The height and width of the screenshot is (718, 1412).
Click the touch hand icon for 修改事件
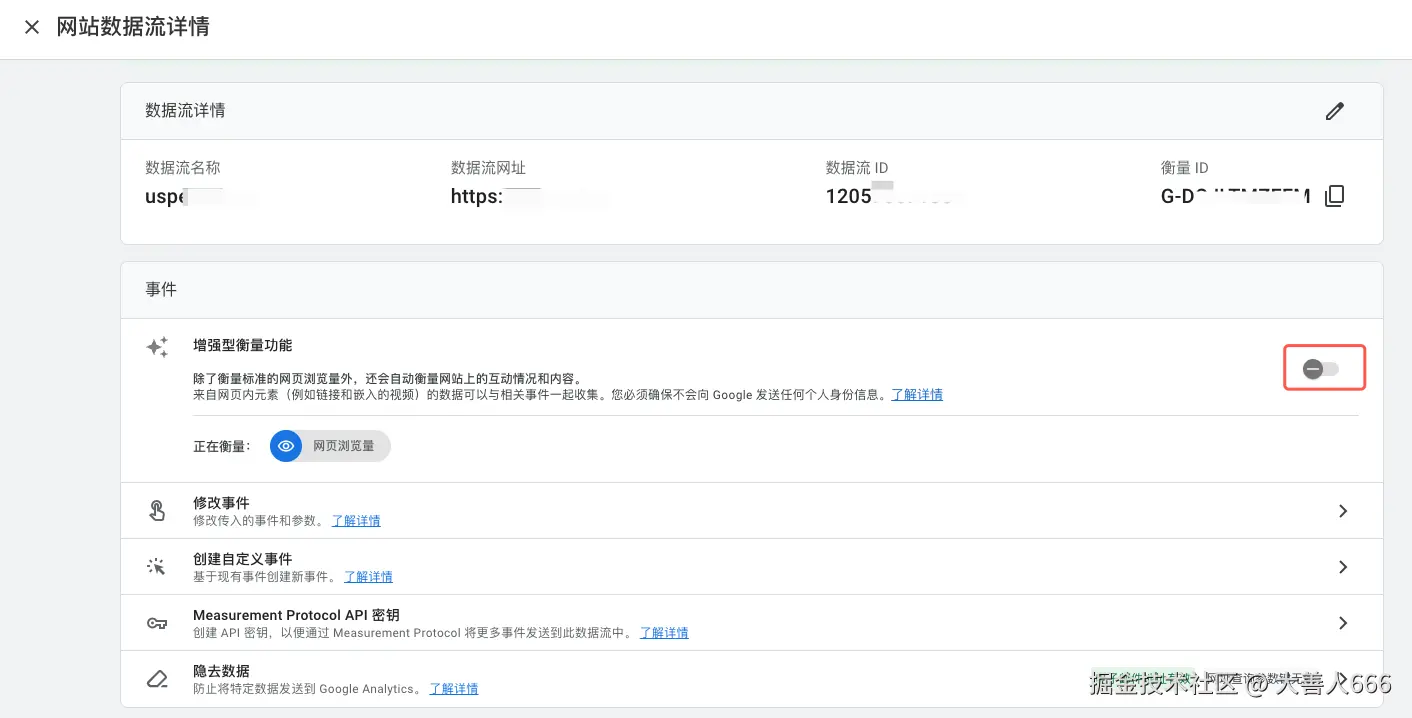157,511
